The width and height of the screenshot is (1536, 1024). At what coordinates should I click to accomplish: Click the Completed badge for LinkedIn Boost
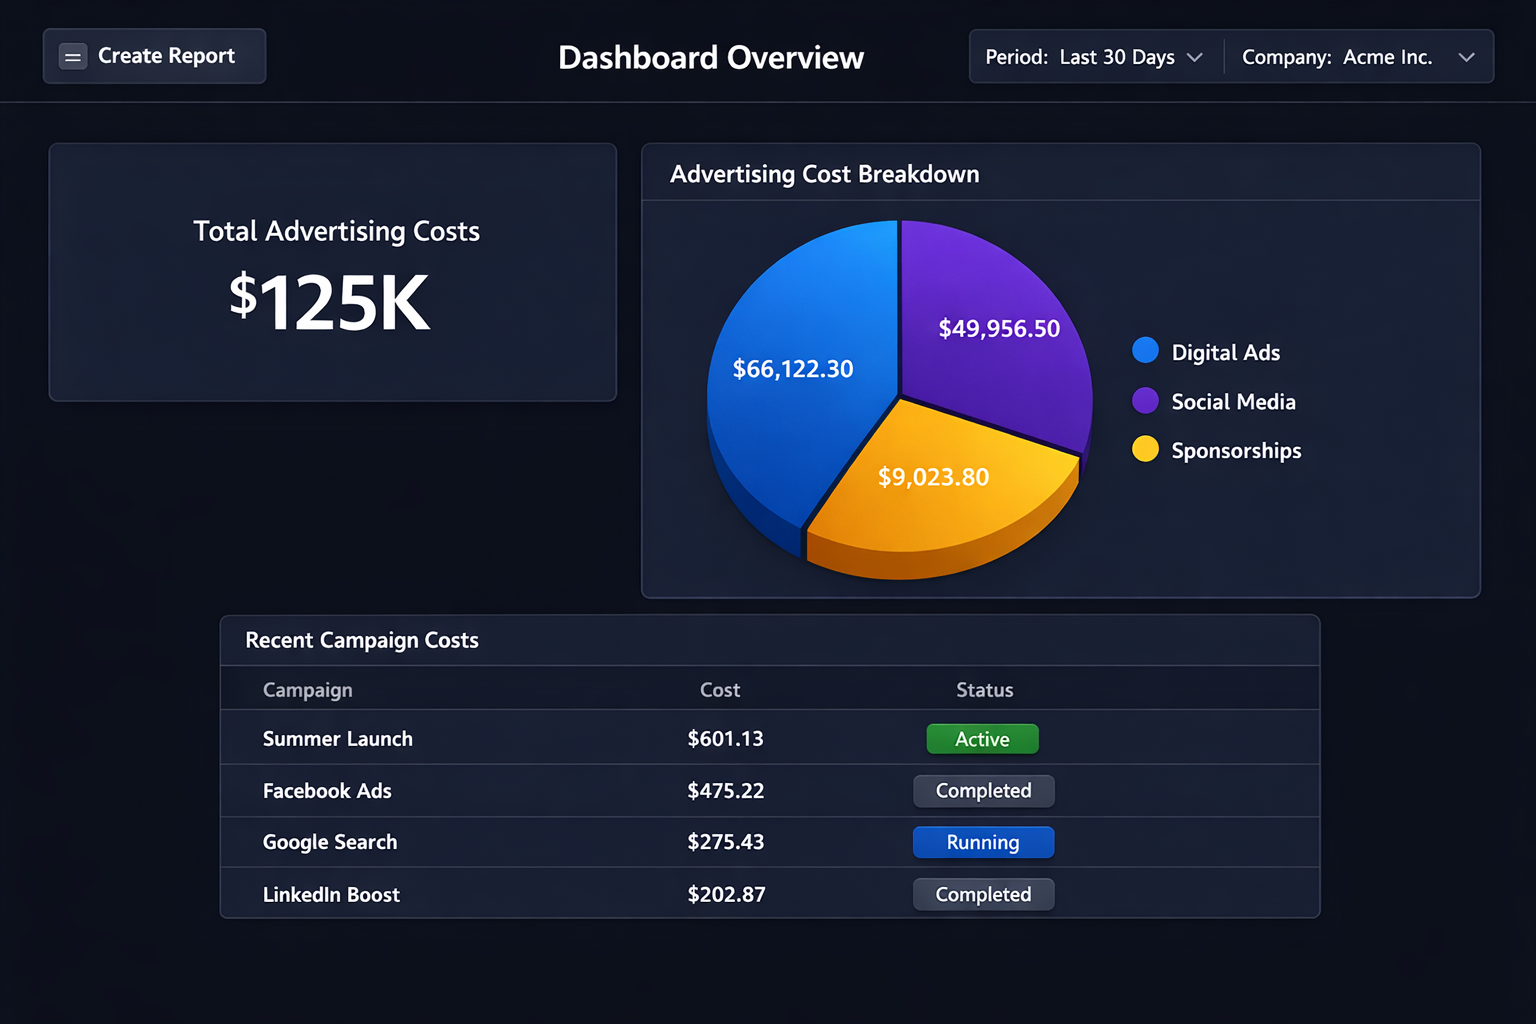(983, 895)
